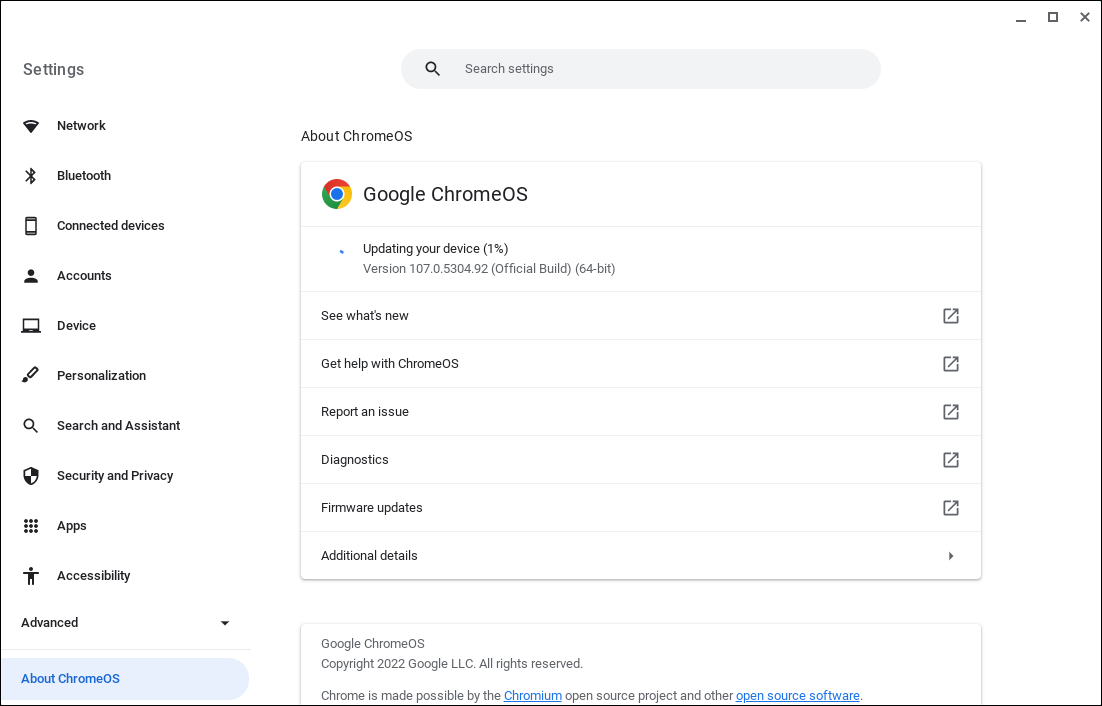The image size is (1102, 706).
Task: Expand the Advanced section dropdown arrow
Action: [x=225, y=623]
